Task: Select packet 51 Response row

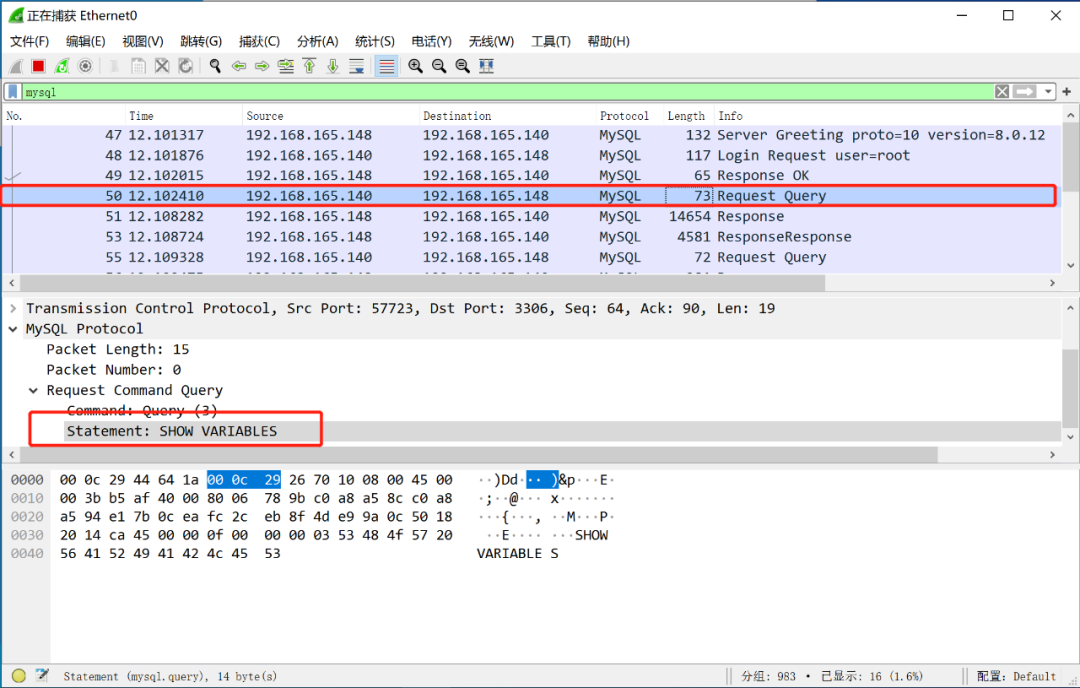Action: (x=500, y=217)
